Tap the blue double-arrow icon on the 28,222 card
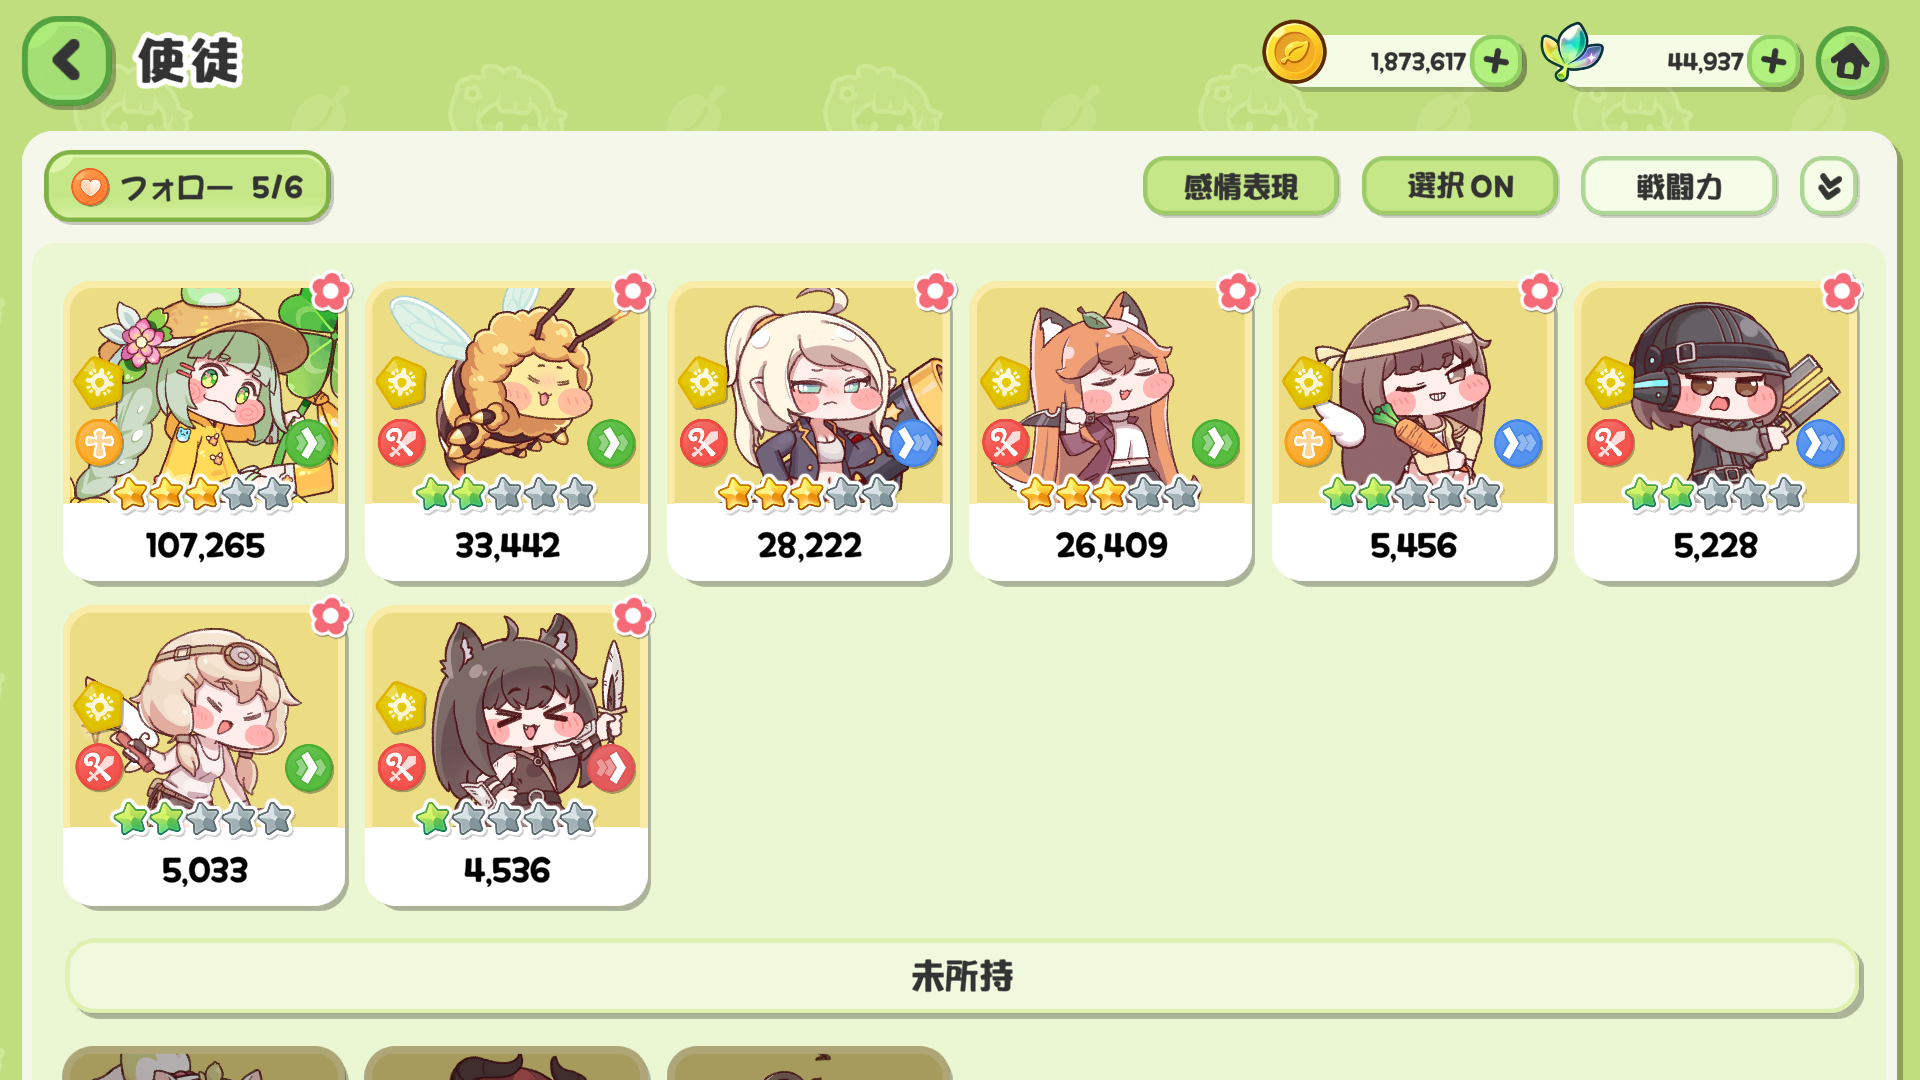Image resolution: width=1920 pixels, height=1080 pixels. coord(913,443)
